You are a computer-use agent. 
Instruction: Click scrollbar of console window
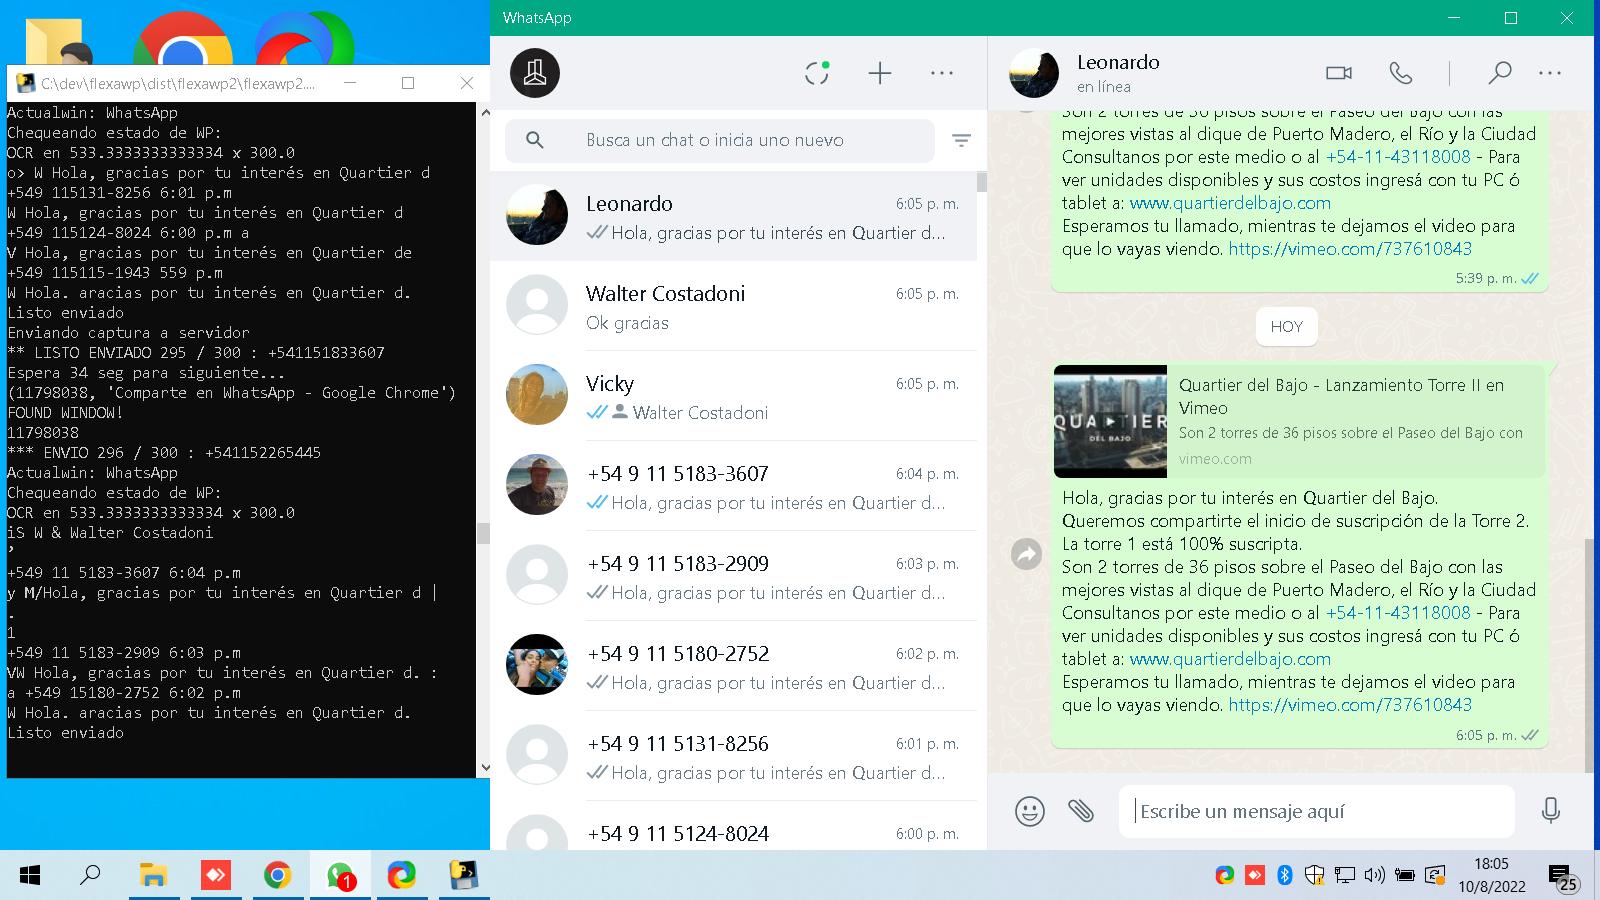tap(483, 533)
